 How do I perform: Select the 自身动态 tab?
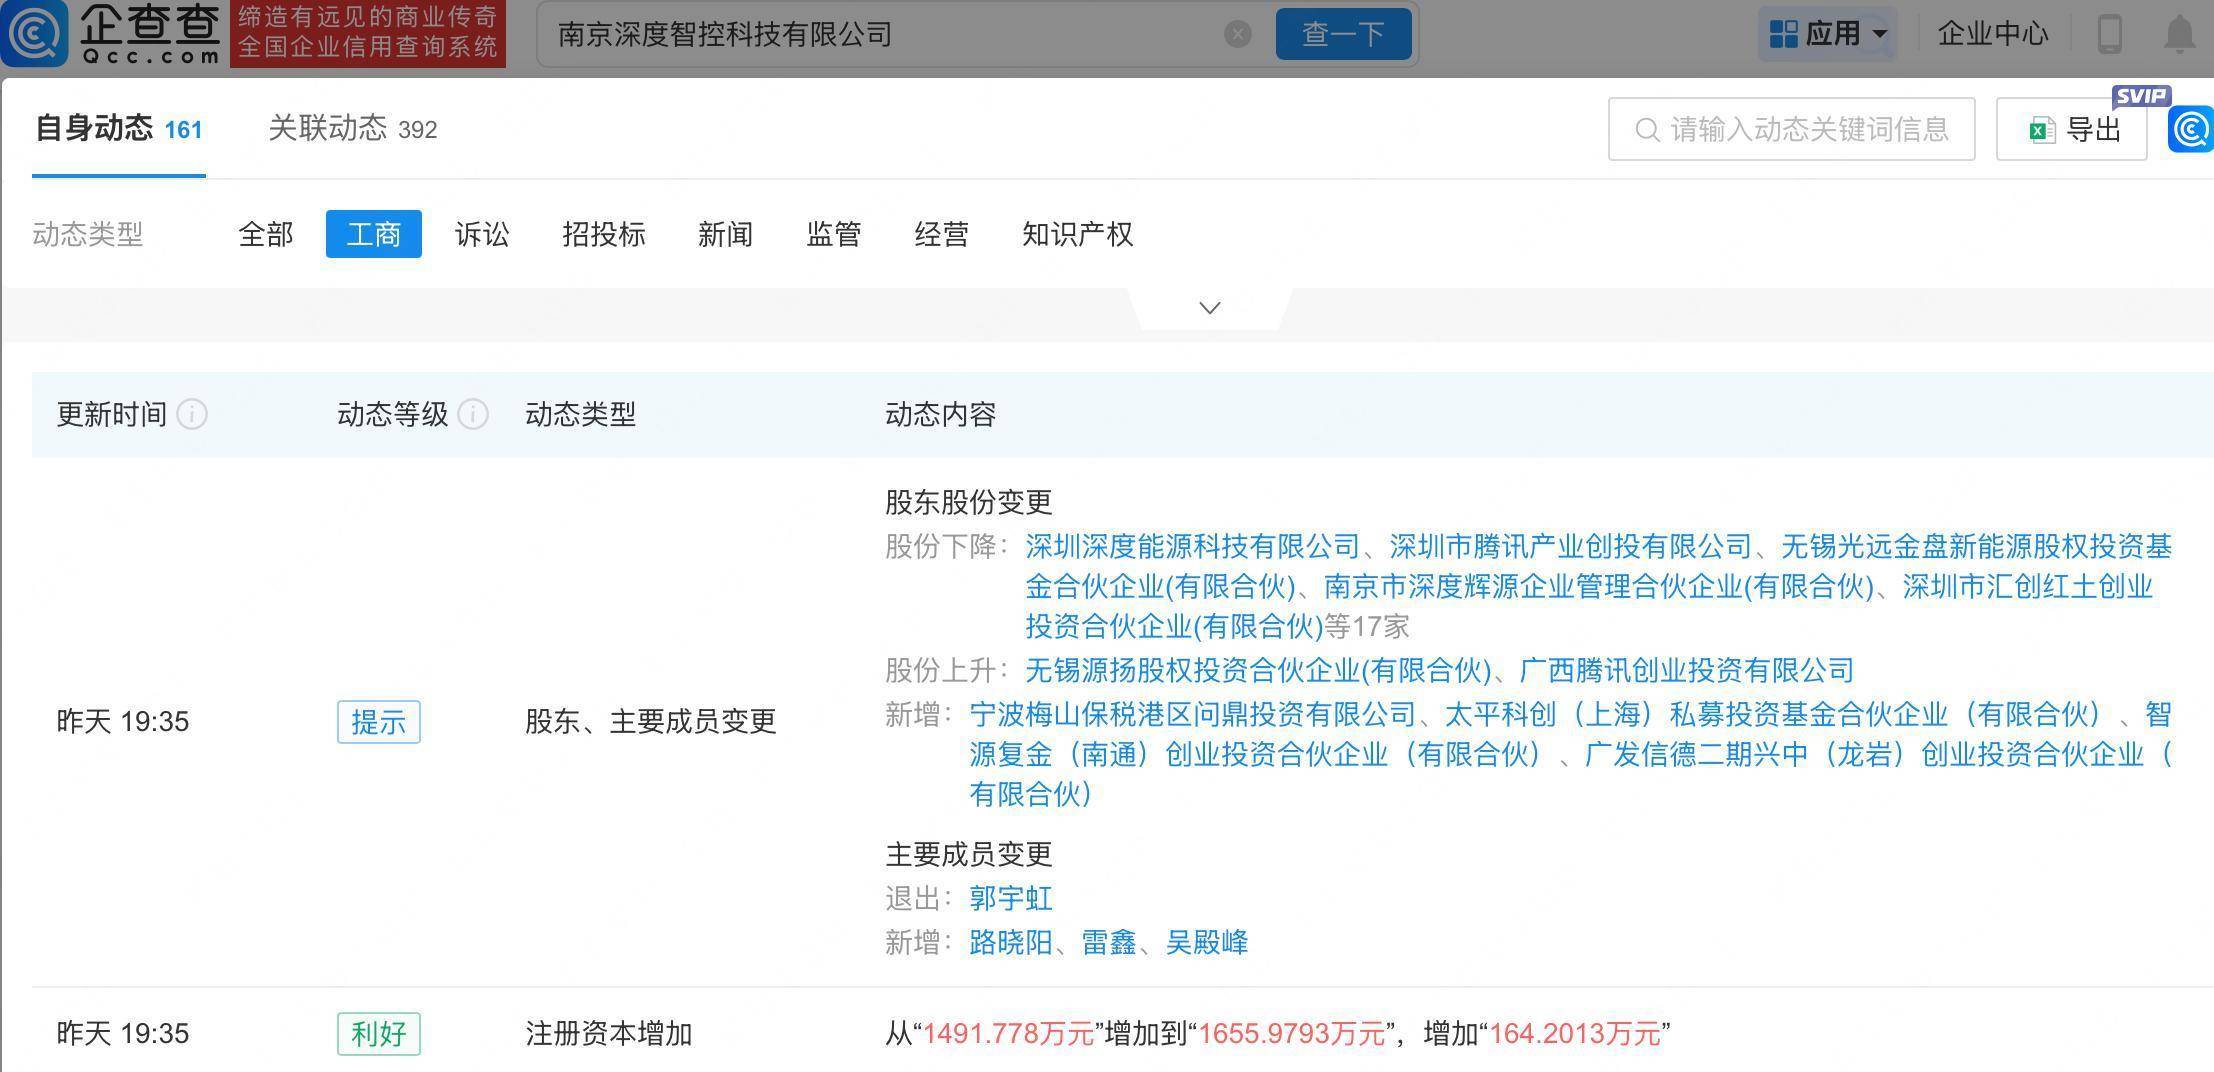(x=118, y=129)
